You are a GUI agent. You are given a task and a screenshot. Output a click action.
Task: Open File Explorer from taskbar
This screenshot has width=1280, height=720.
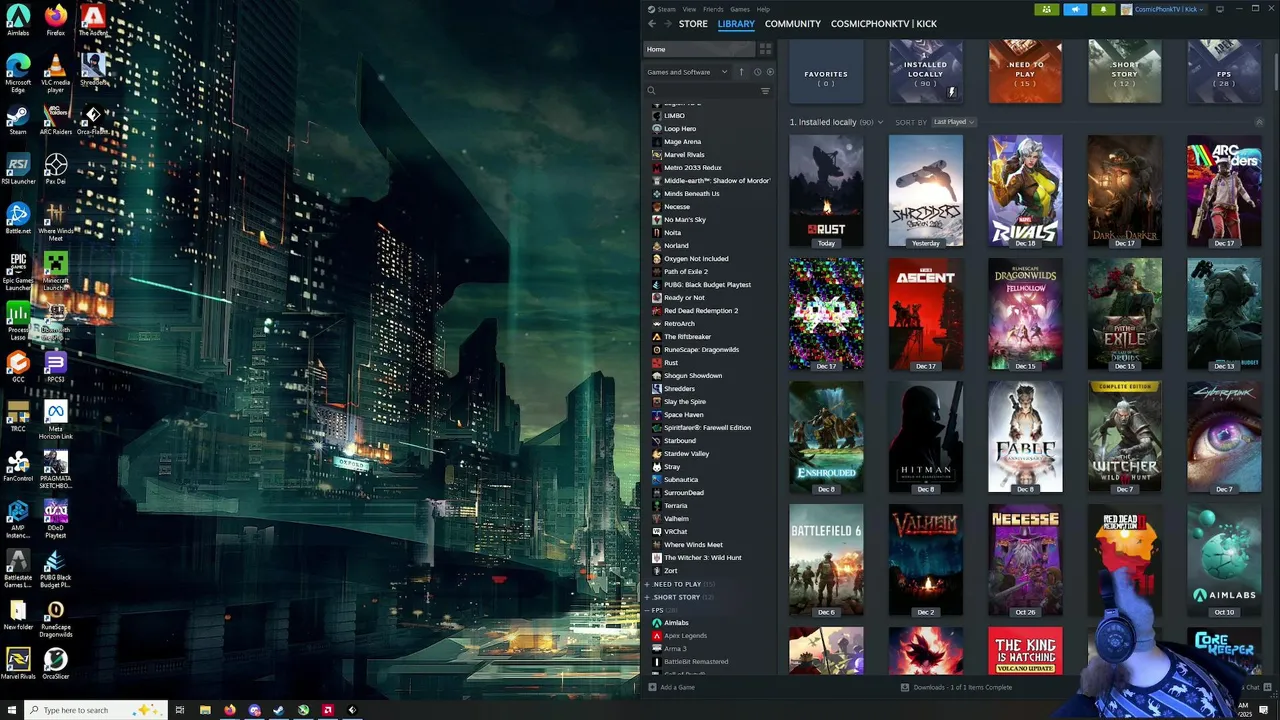[x=205, y=710]
